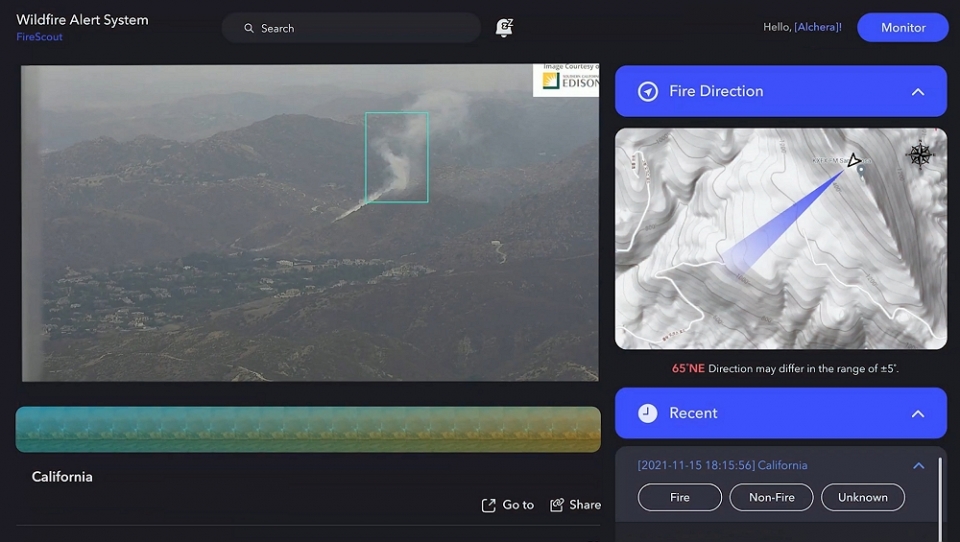Click the snoozed notification bell icon

click(x=504, y=28)
